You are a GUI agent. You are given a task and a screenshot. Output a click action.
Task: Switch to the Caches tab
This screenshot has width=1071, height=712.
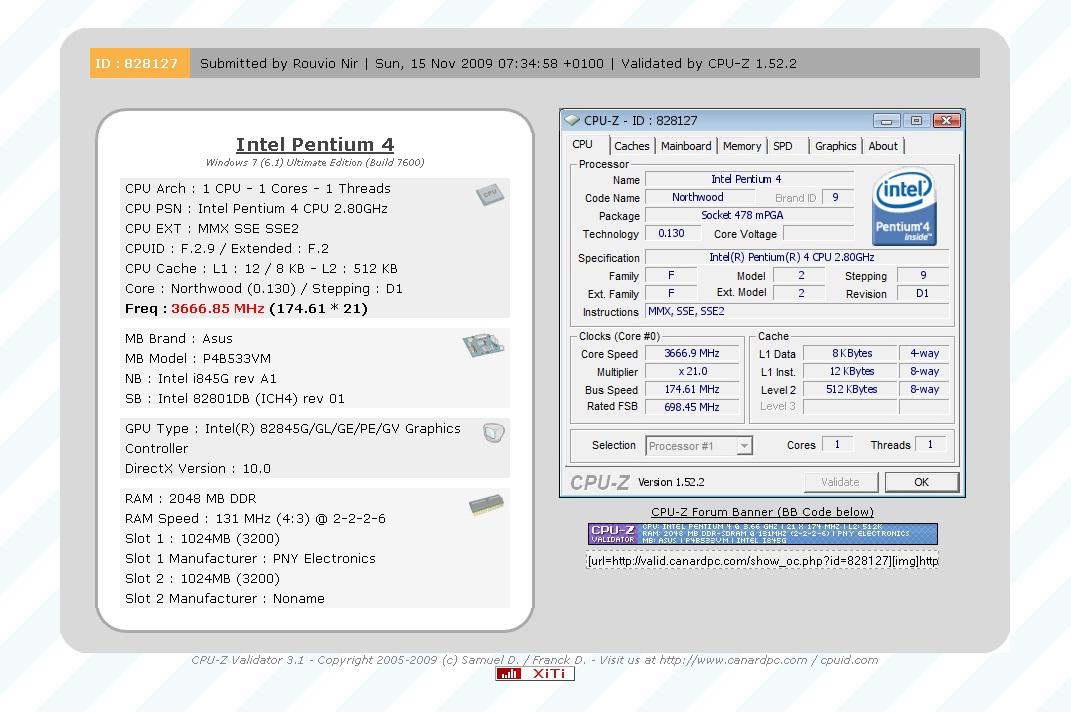tap(632, 146)
